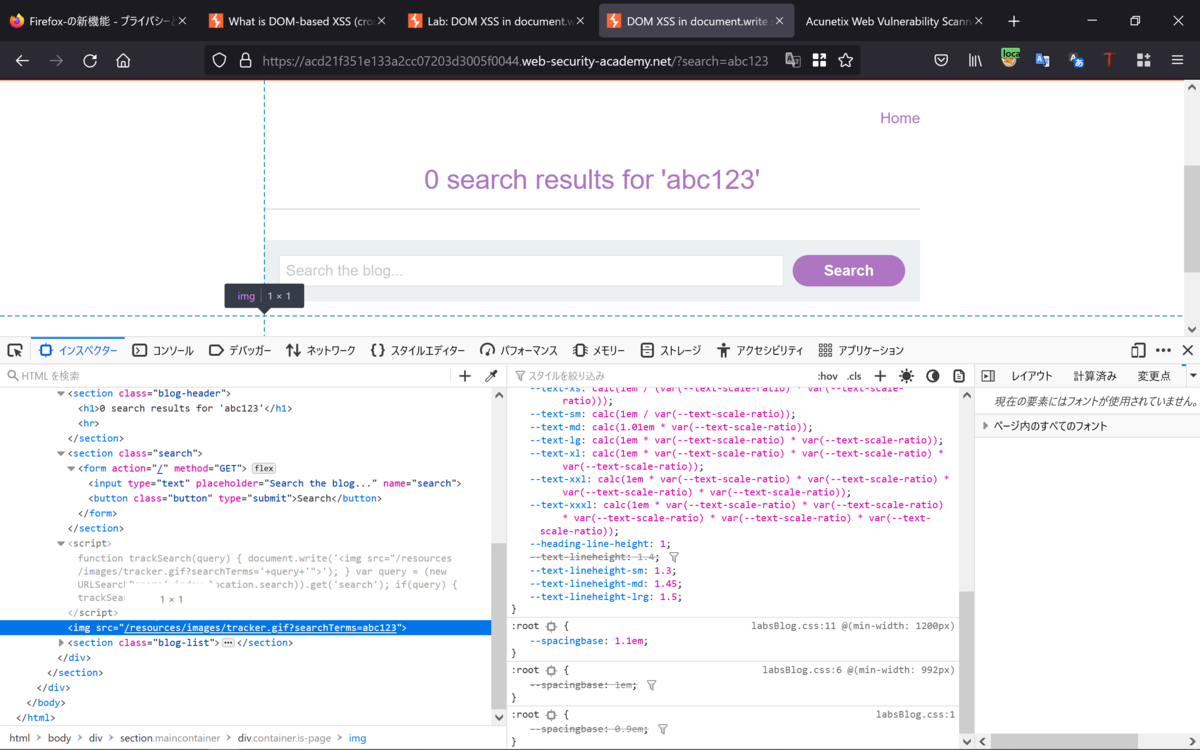Open the sidebar tabs overflow dropdown
The image size is (1200, 750).
coord(1193,376)
